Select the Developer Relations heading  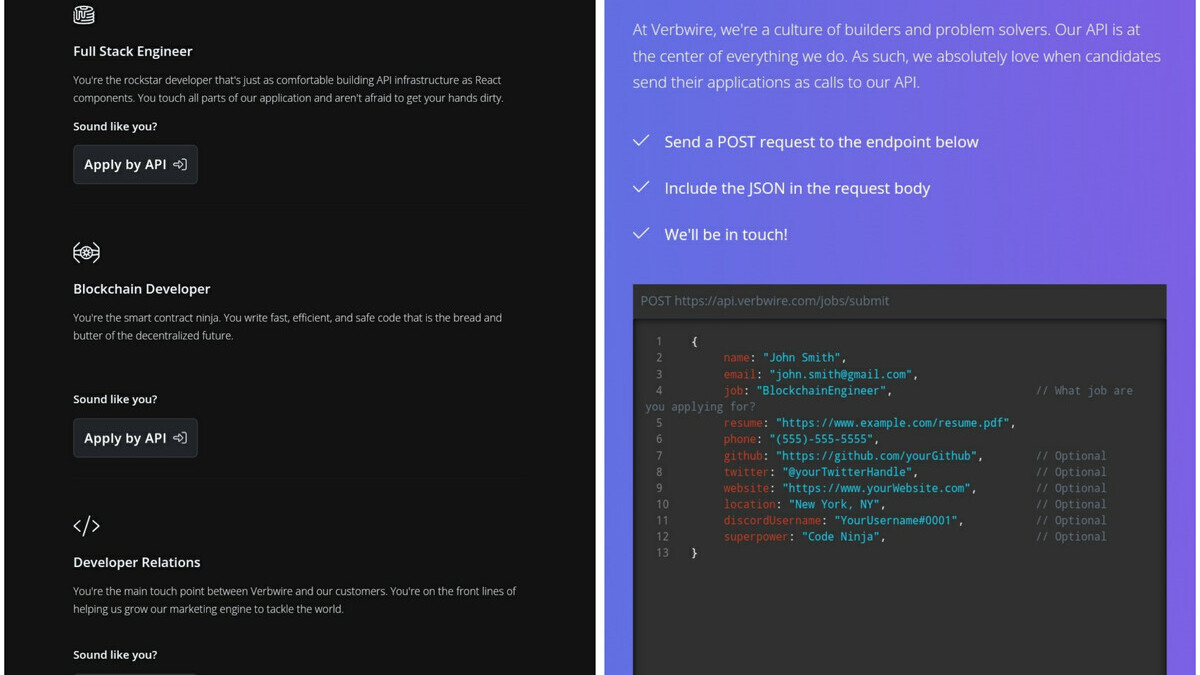click(x=137, y=562)
